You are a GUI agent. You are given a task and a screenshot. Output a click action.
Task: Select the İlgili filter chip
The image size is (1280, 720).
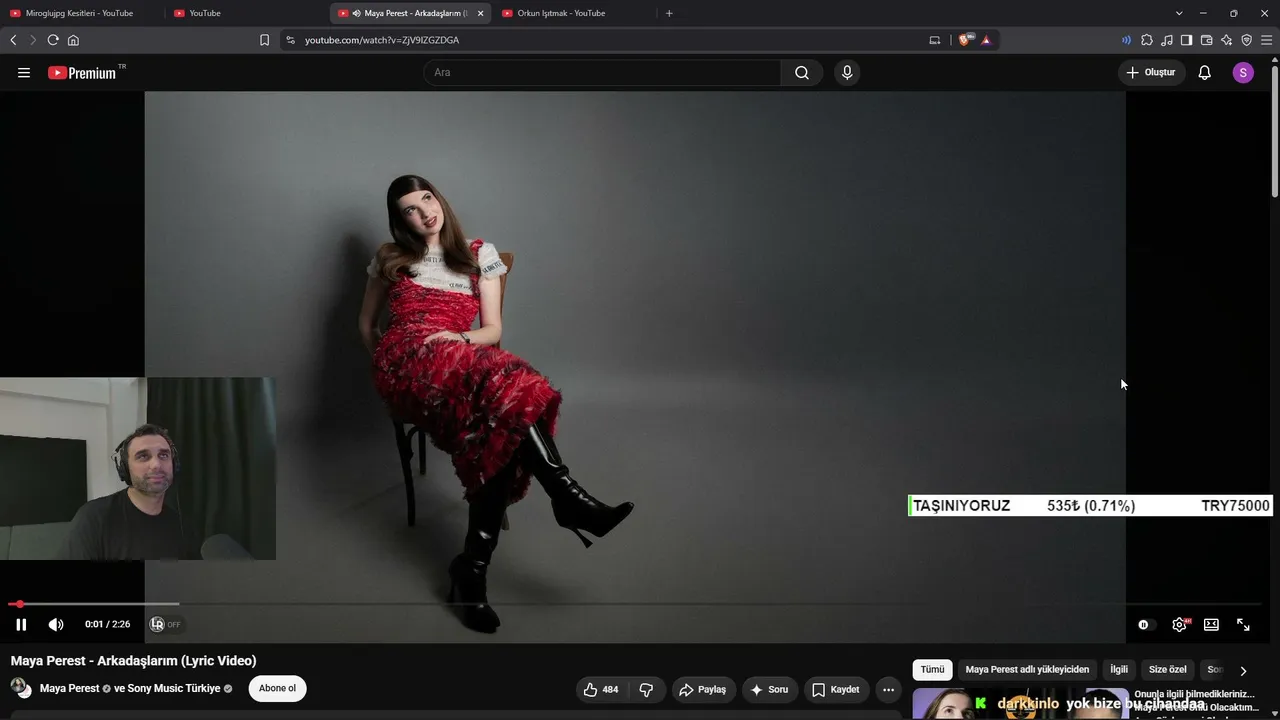[x=1119, y=670]
